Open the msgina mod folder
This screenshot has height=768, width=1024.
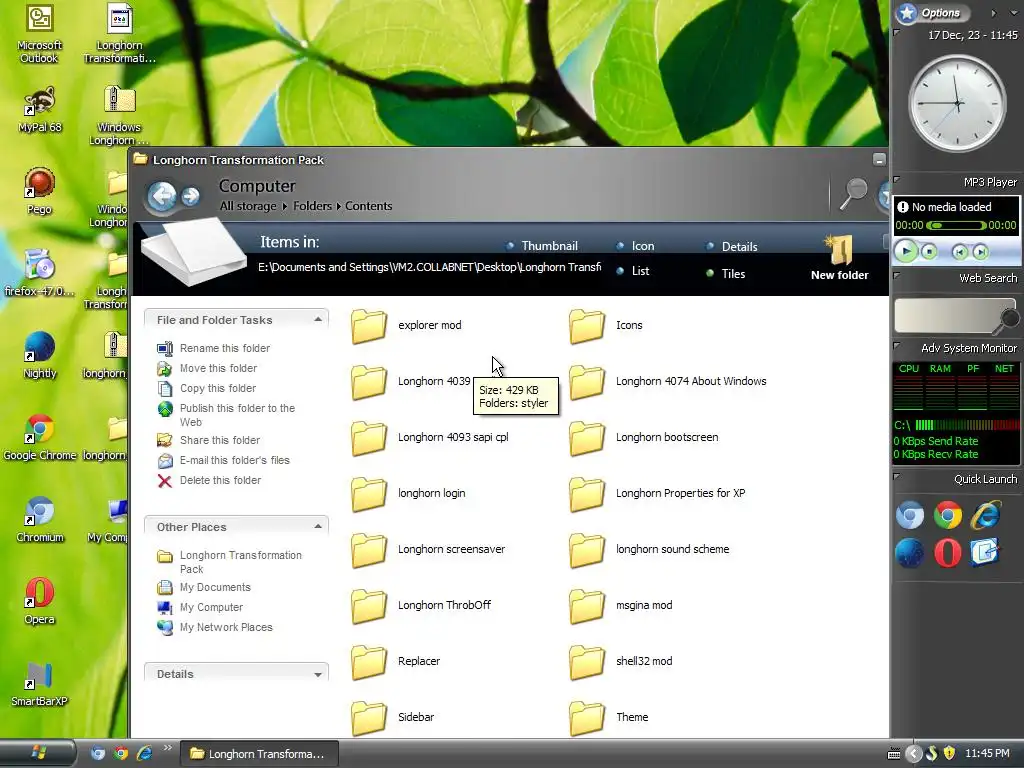pyautogui.click(x=620, y=605)
